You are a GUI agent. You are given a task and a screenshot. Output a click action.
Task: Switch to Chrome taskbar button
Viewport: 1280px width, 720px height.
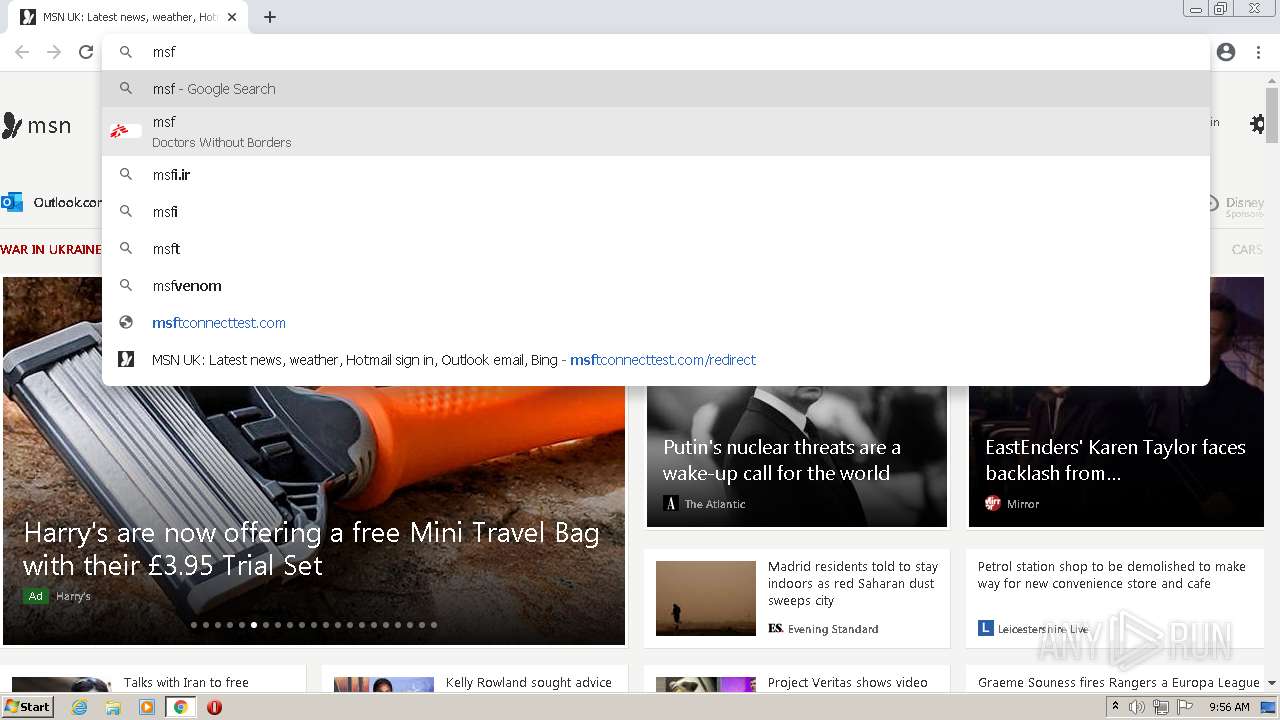[x=181, y=707]
